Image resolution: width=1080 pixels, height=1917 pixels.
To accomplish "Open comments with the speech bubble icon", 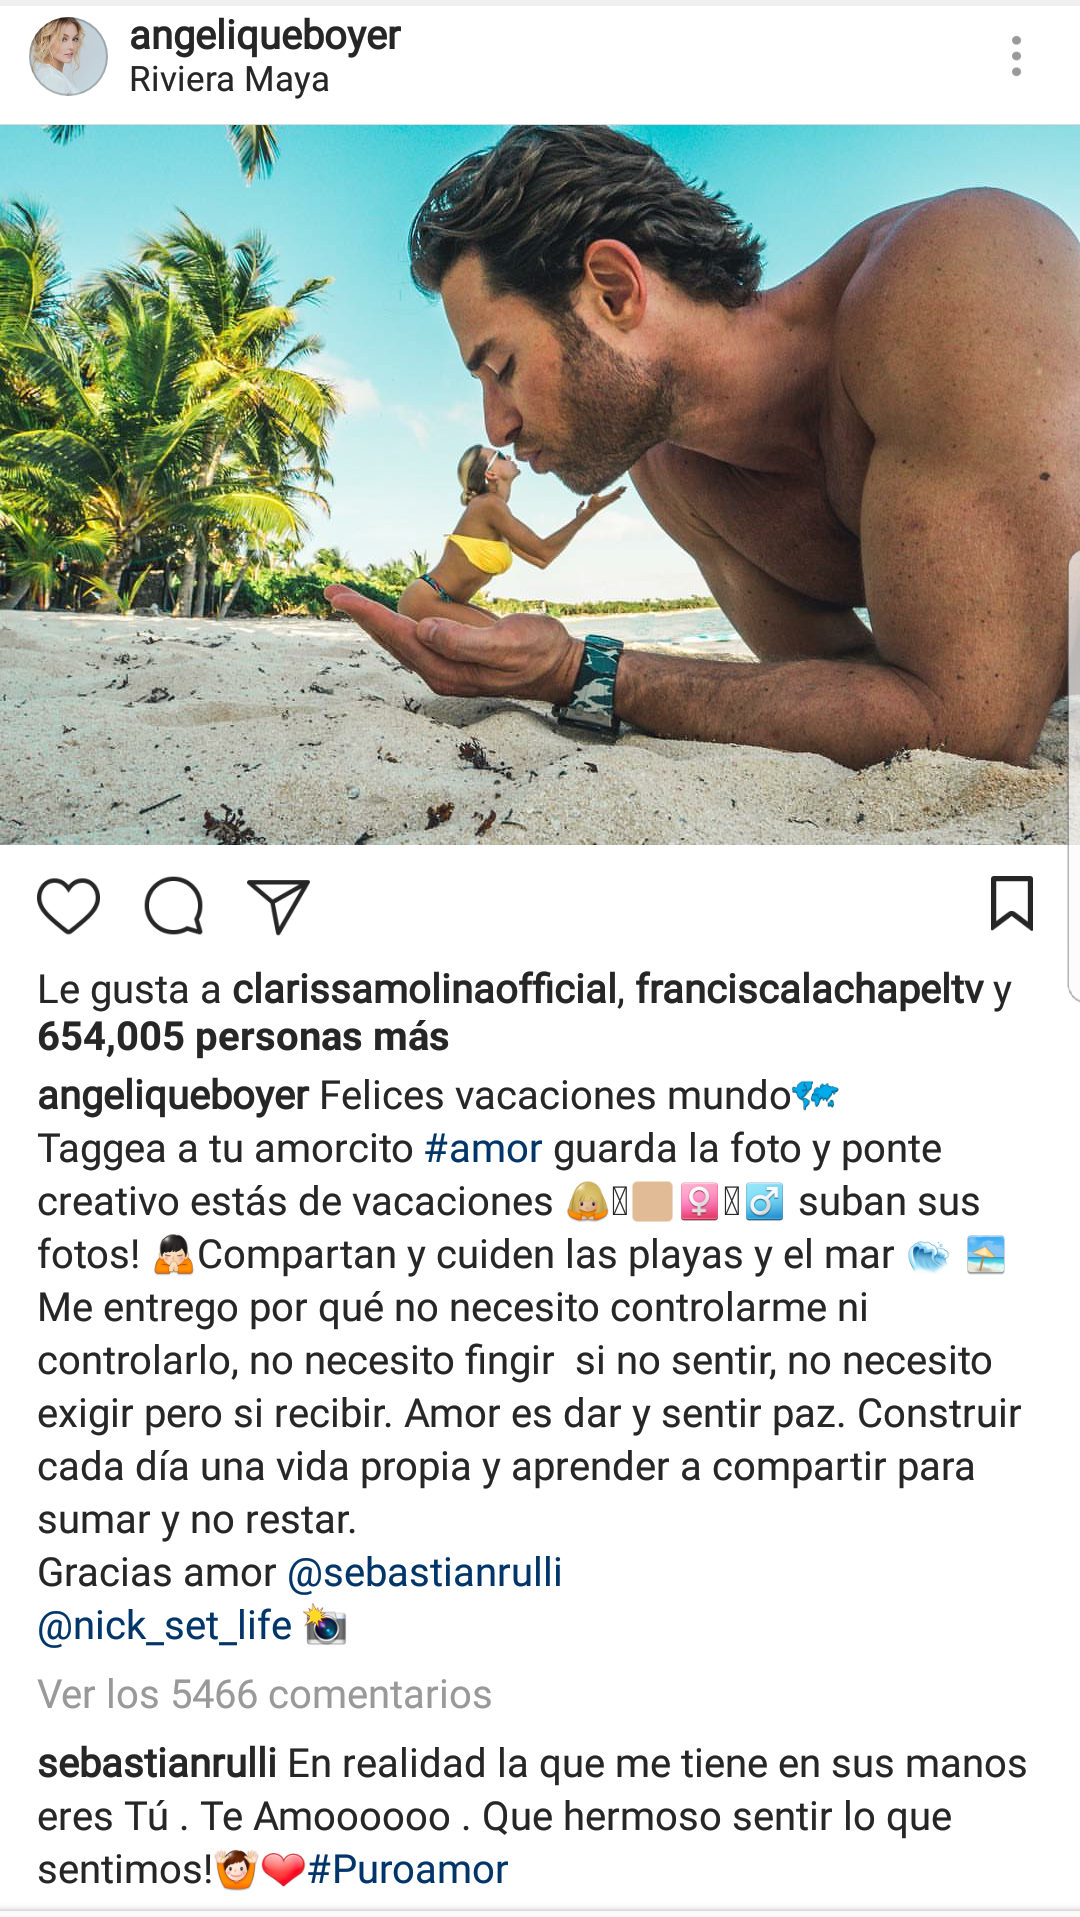I will pyautogui.click(x=174, y=906).
